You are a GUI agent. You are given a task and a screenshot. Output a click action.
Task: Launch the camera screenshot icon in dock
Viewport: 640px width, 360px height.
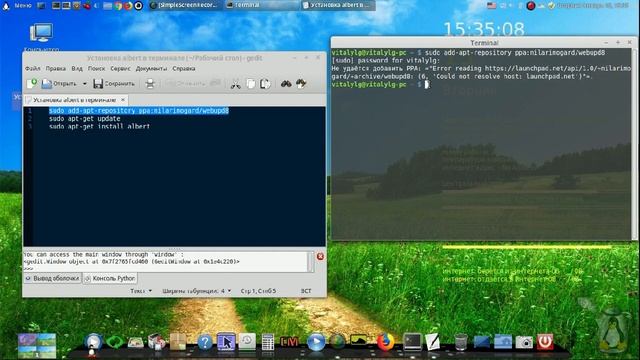pos(524,342)
